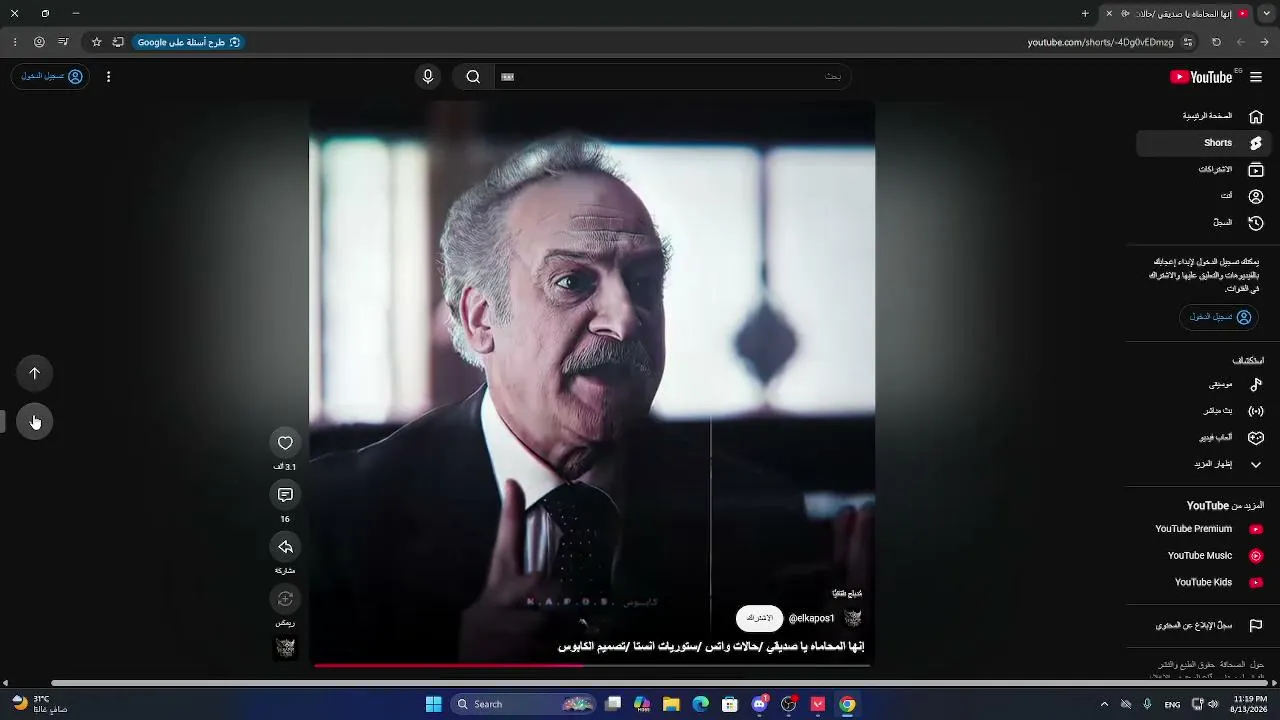The width and height of the screenshot is (1280, 720).
Task: Open the media controls toolbar icon
Action: coord(63,42)
